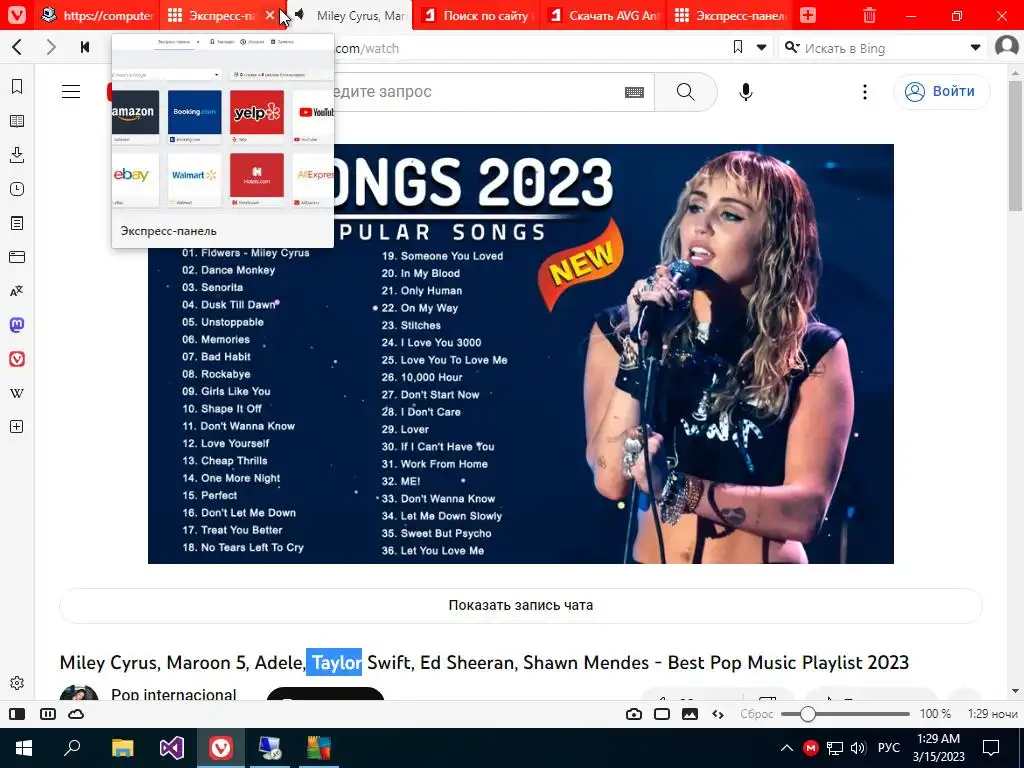Viewport: 1024px width, 768px height.
Task: Go forward to the next page
Action: [51, 47]
